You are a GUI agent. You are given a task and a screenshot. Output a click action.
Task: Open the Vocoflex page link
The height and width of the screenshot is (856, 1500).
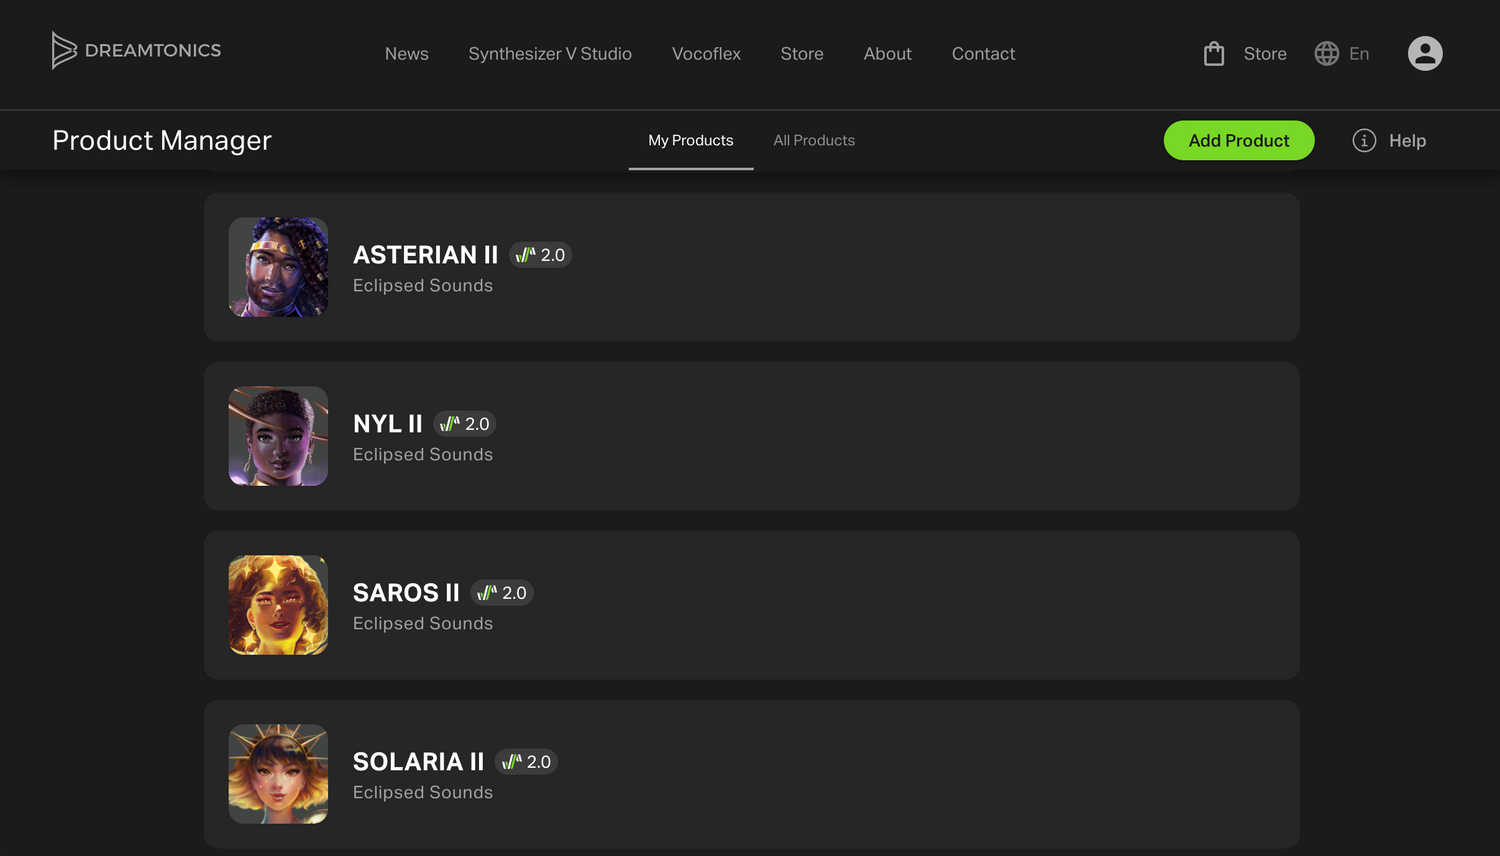[x=706, y=54]
